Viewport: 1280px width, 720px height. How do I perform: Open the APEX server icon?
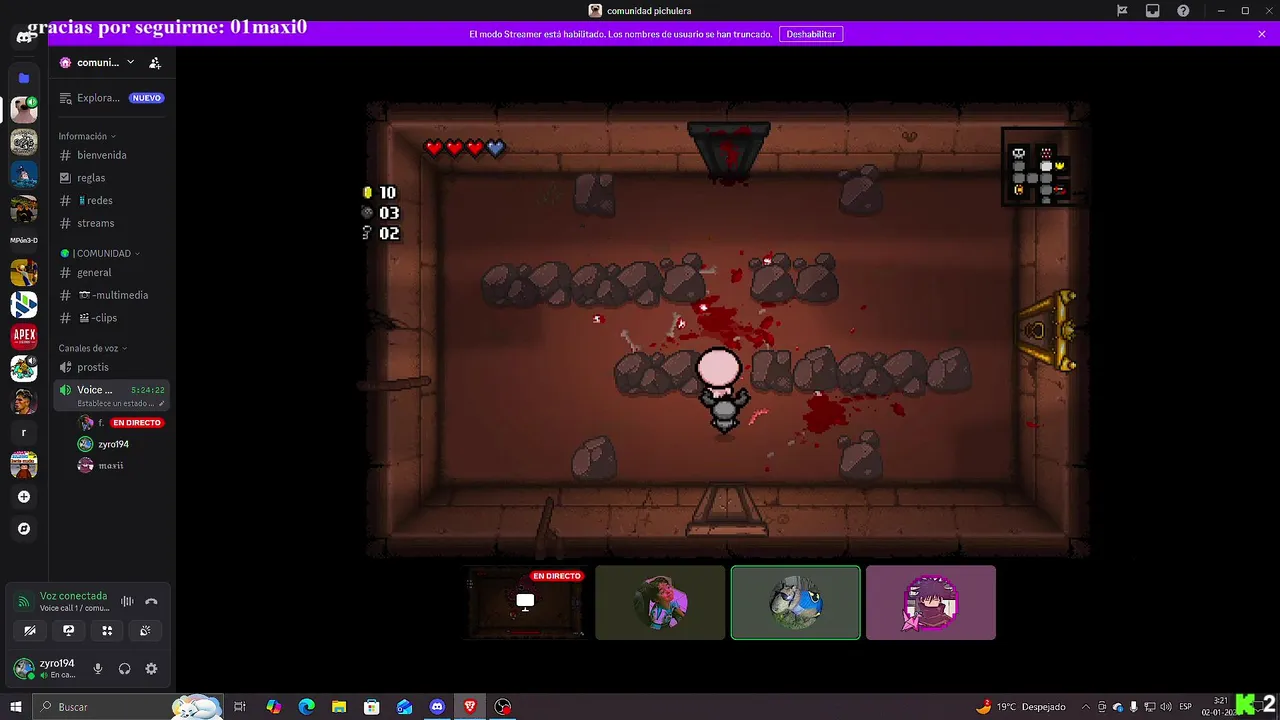24,336
